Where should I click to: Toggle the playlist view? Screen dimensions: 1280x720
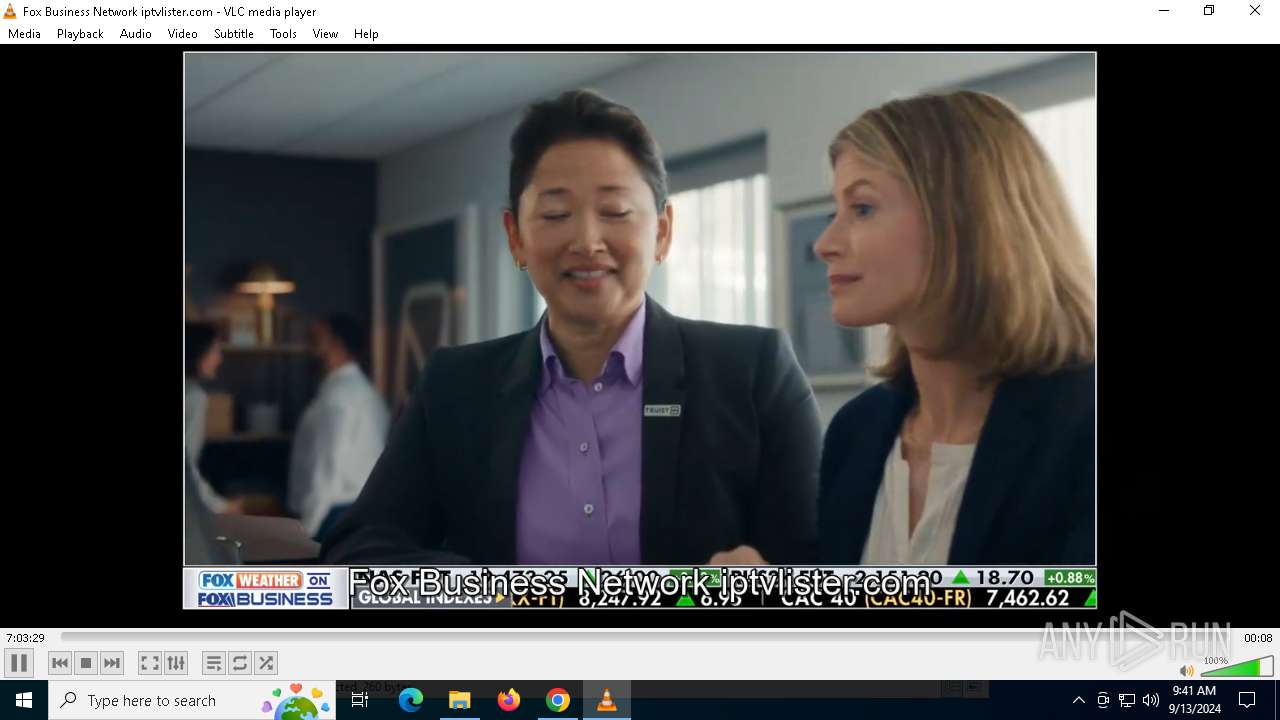213,663
